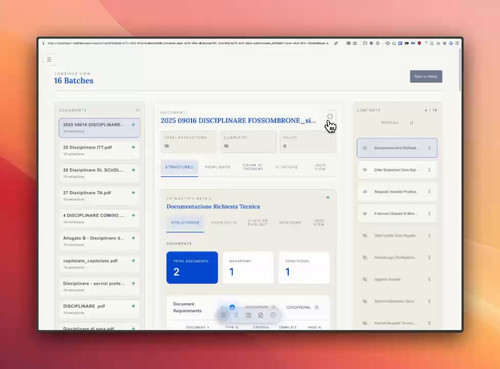Click the circle icon beside the document title

(330, 116)
